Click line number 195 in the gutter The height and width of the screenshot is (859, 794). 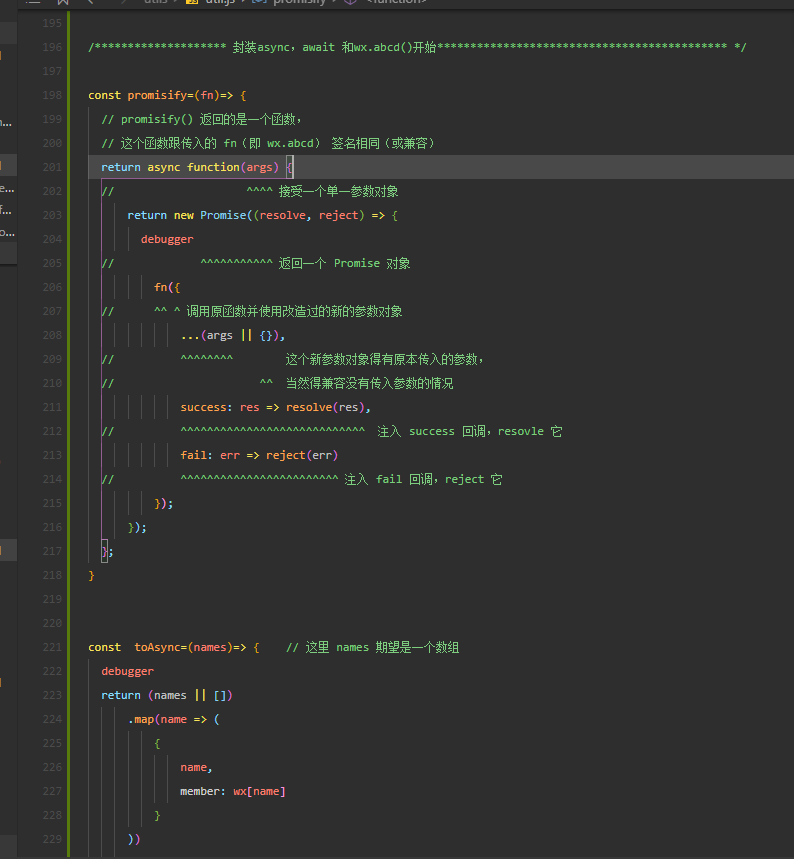point(52,23)
